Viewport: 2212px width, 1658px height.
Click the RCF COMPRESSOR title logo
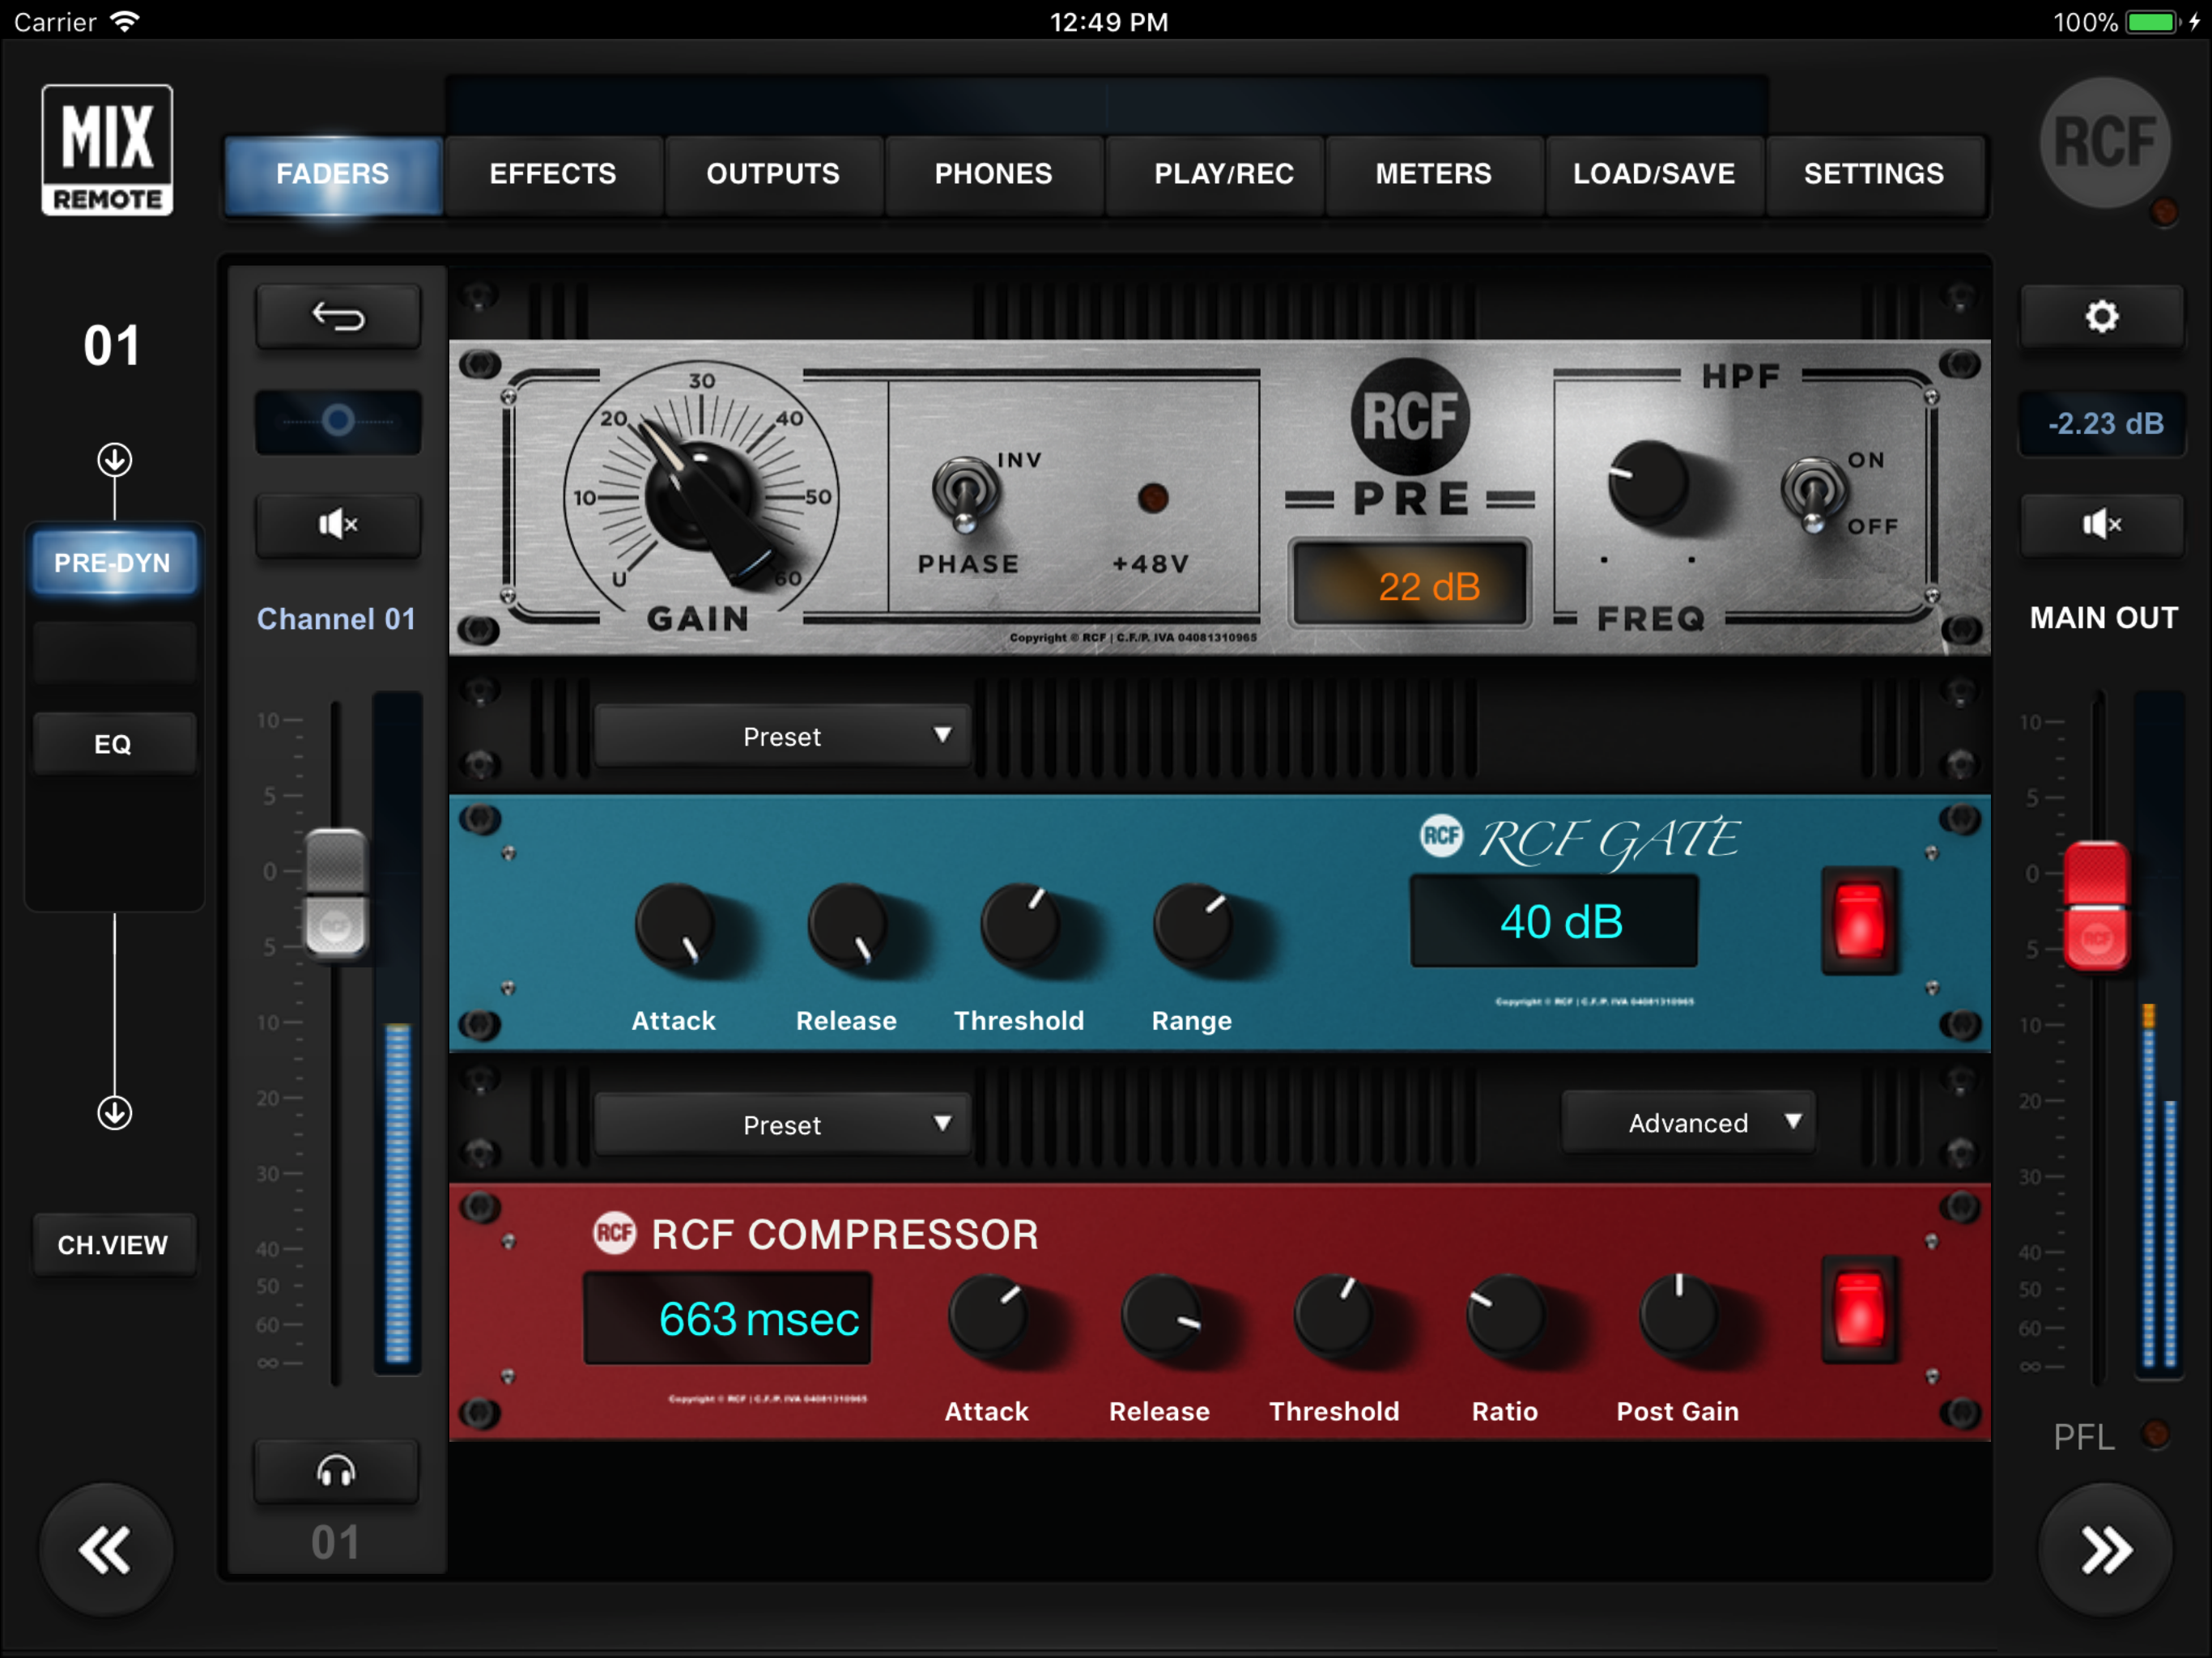[x=816, y=1234]
